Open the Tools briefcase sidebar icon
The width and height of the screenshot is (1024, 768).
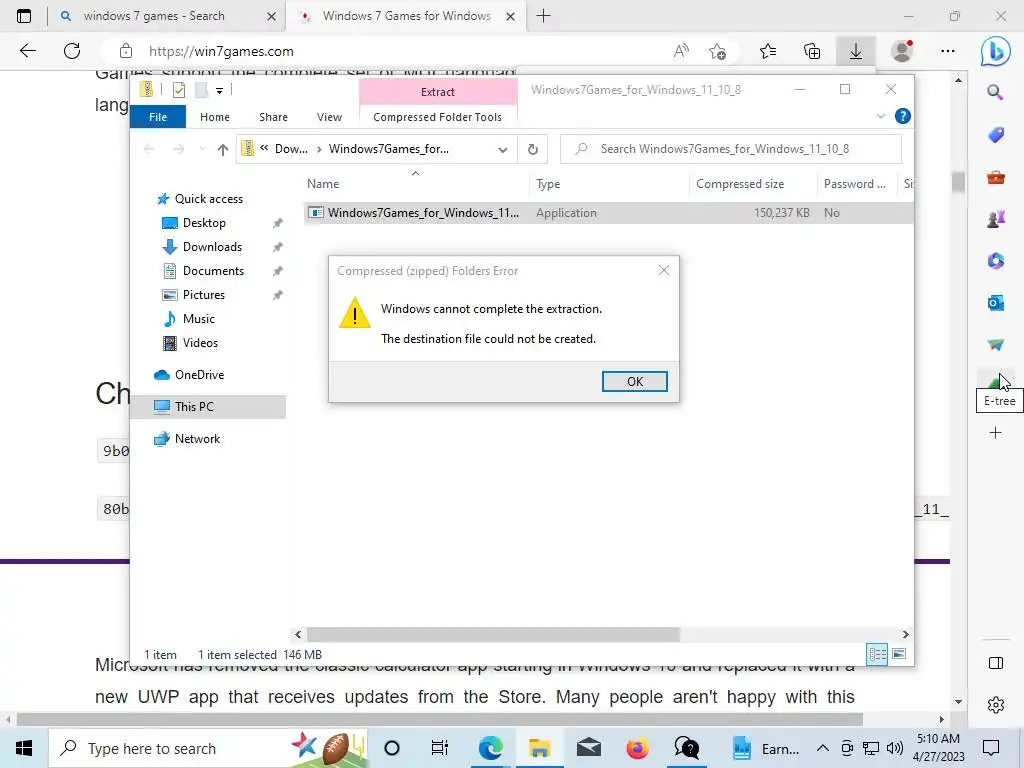point(995,176)
